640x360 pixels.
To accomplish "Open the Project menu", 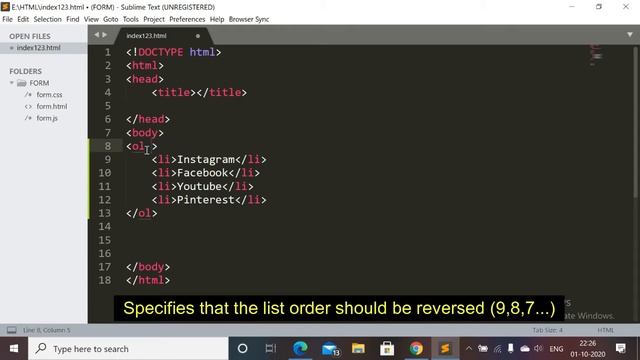I will pyautogui.click(x=154, y=19).
